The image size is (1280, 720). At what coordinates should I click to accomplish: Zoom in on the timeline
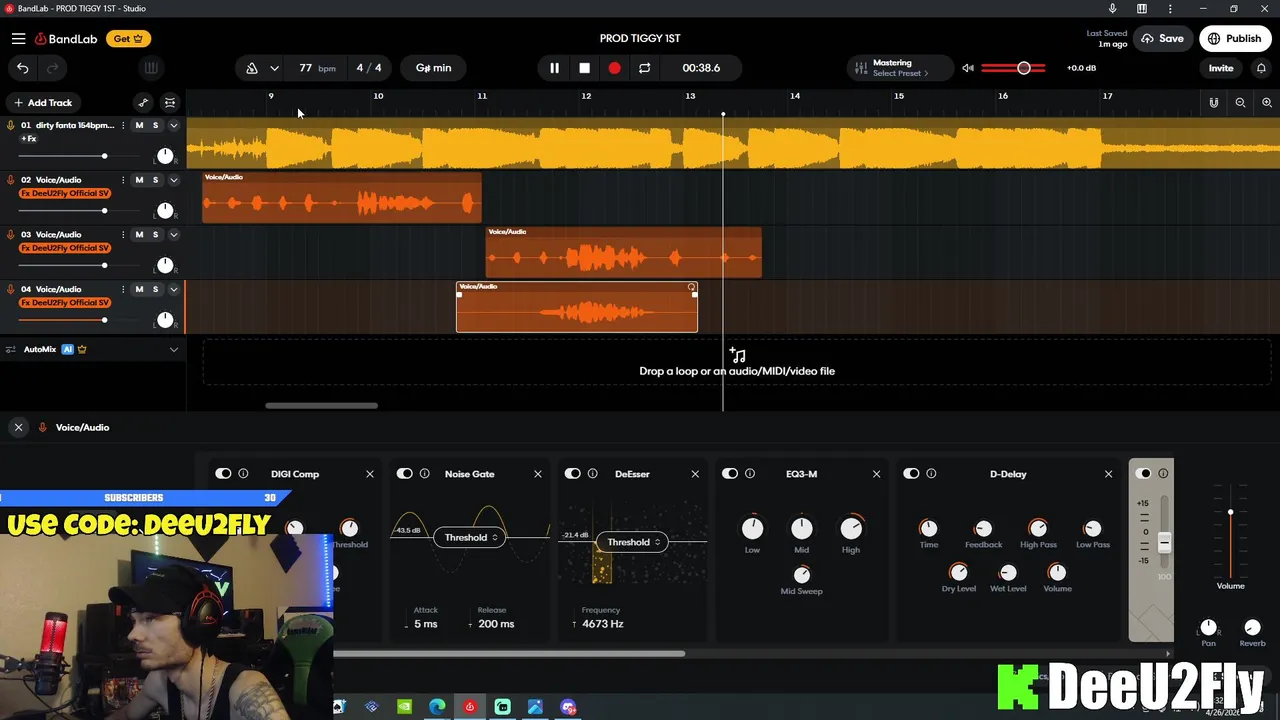1267,102
